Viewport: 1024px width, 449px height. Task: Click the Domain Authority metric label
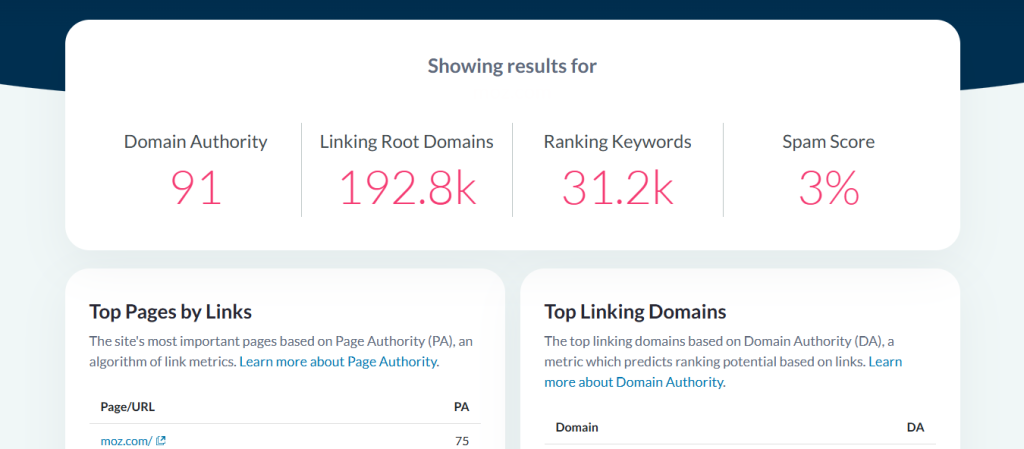pos(196,142)
